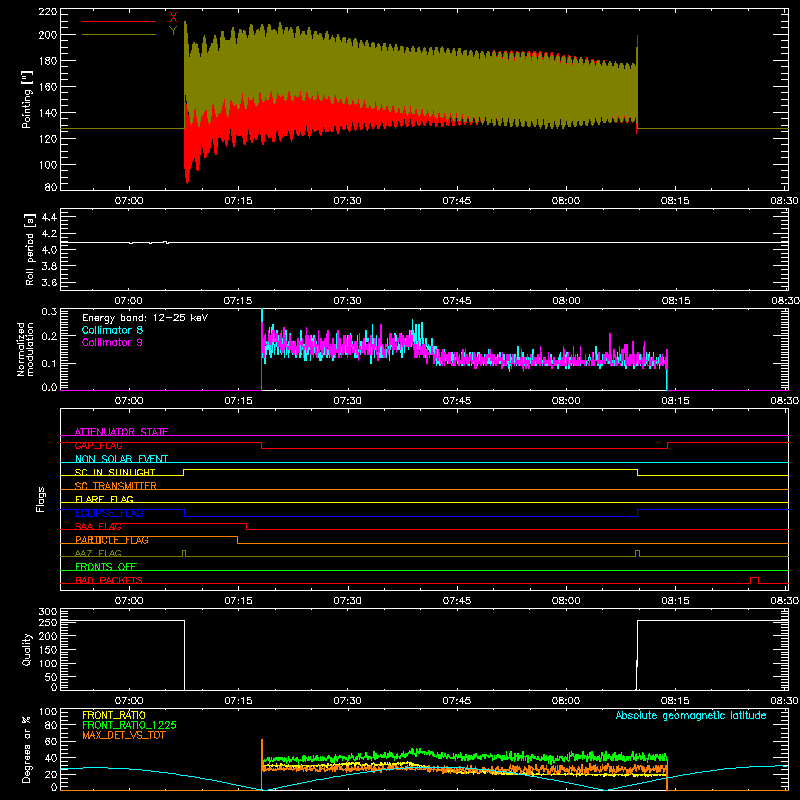Click the Collimator 8 legend entry

tap(112, 330)
